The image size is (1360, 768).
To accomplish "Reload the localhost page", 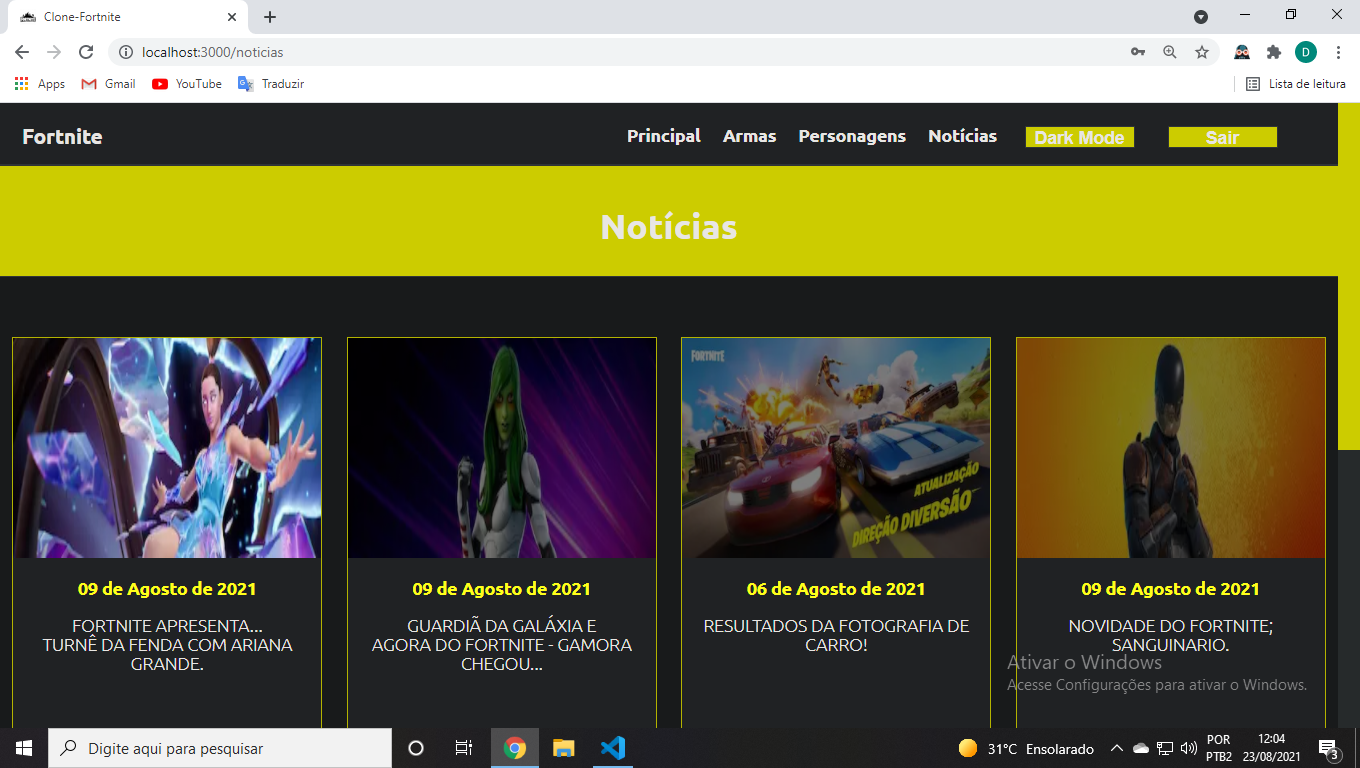I will click(x=86, y=52).
